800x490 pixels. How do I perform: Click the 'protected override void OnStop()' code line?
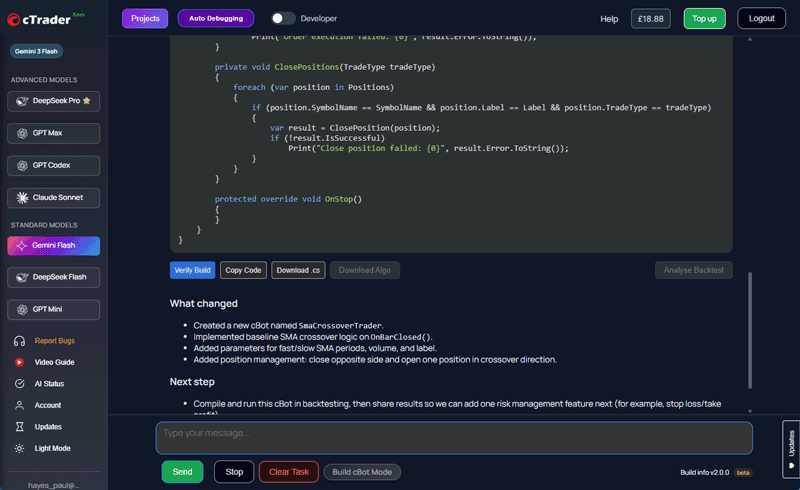coord(288,199)
